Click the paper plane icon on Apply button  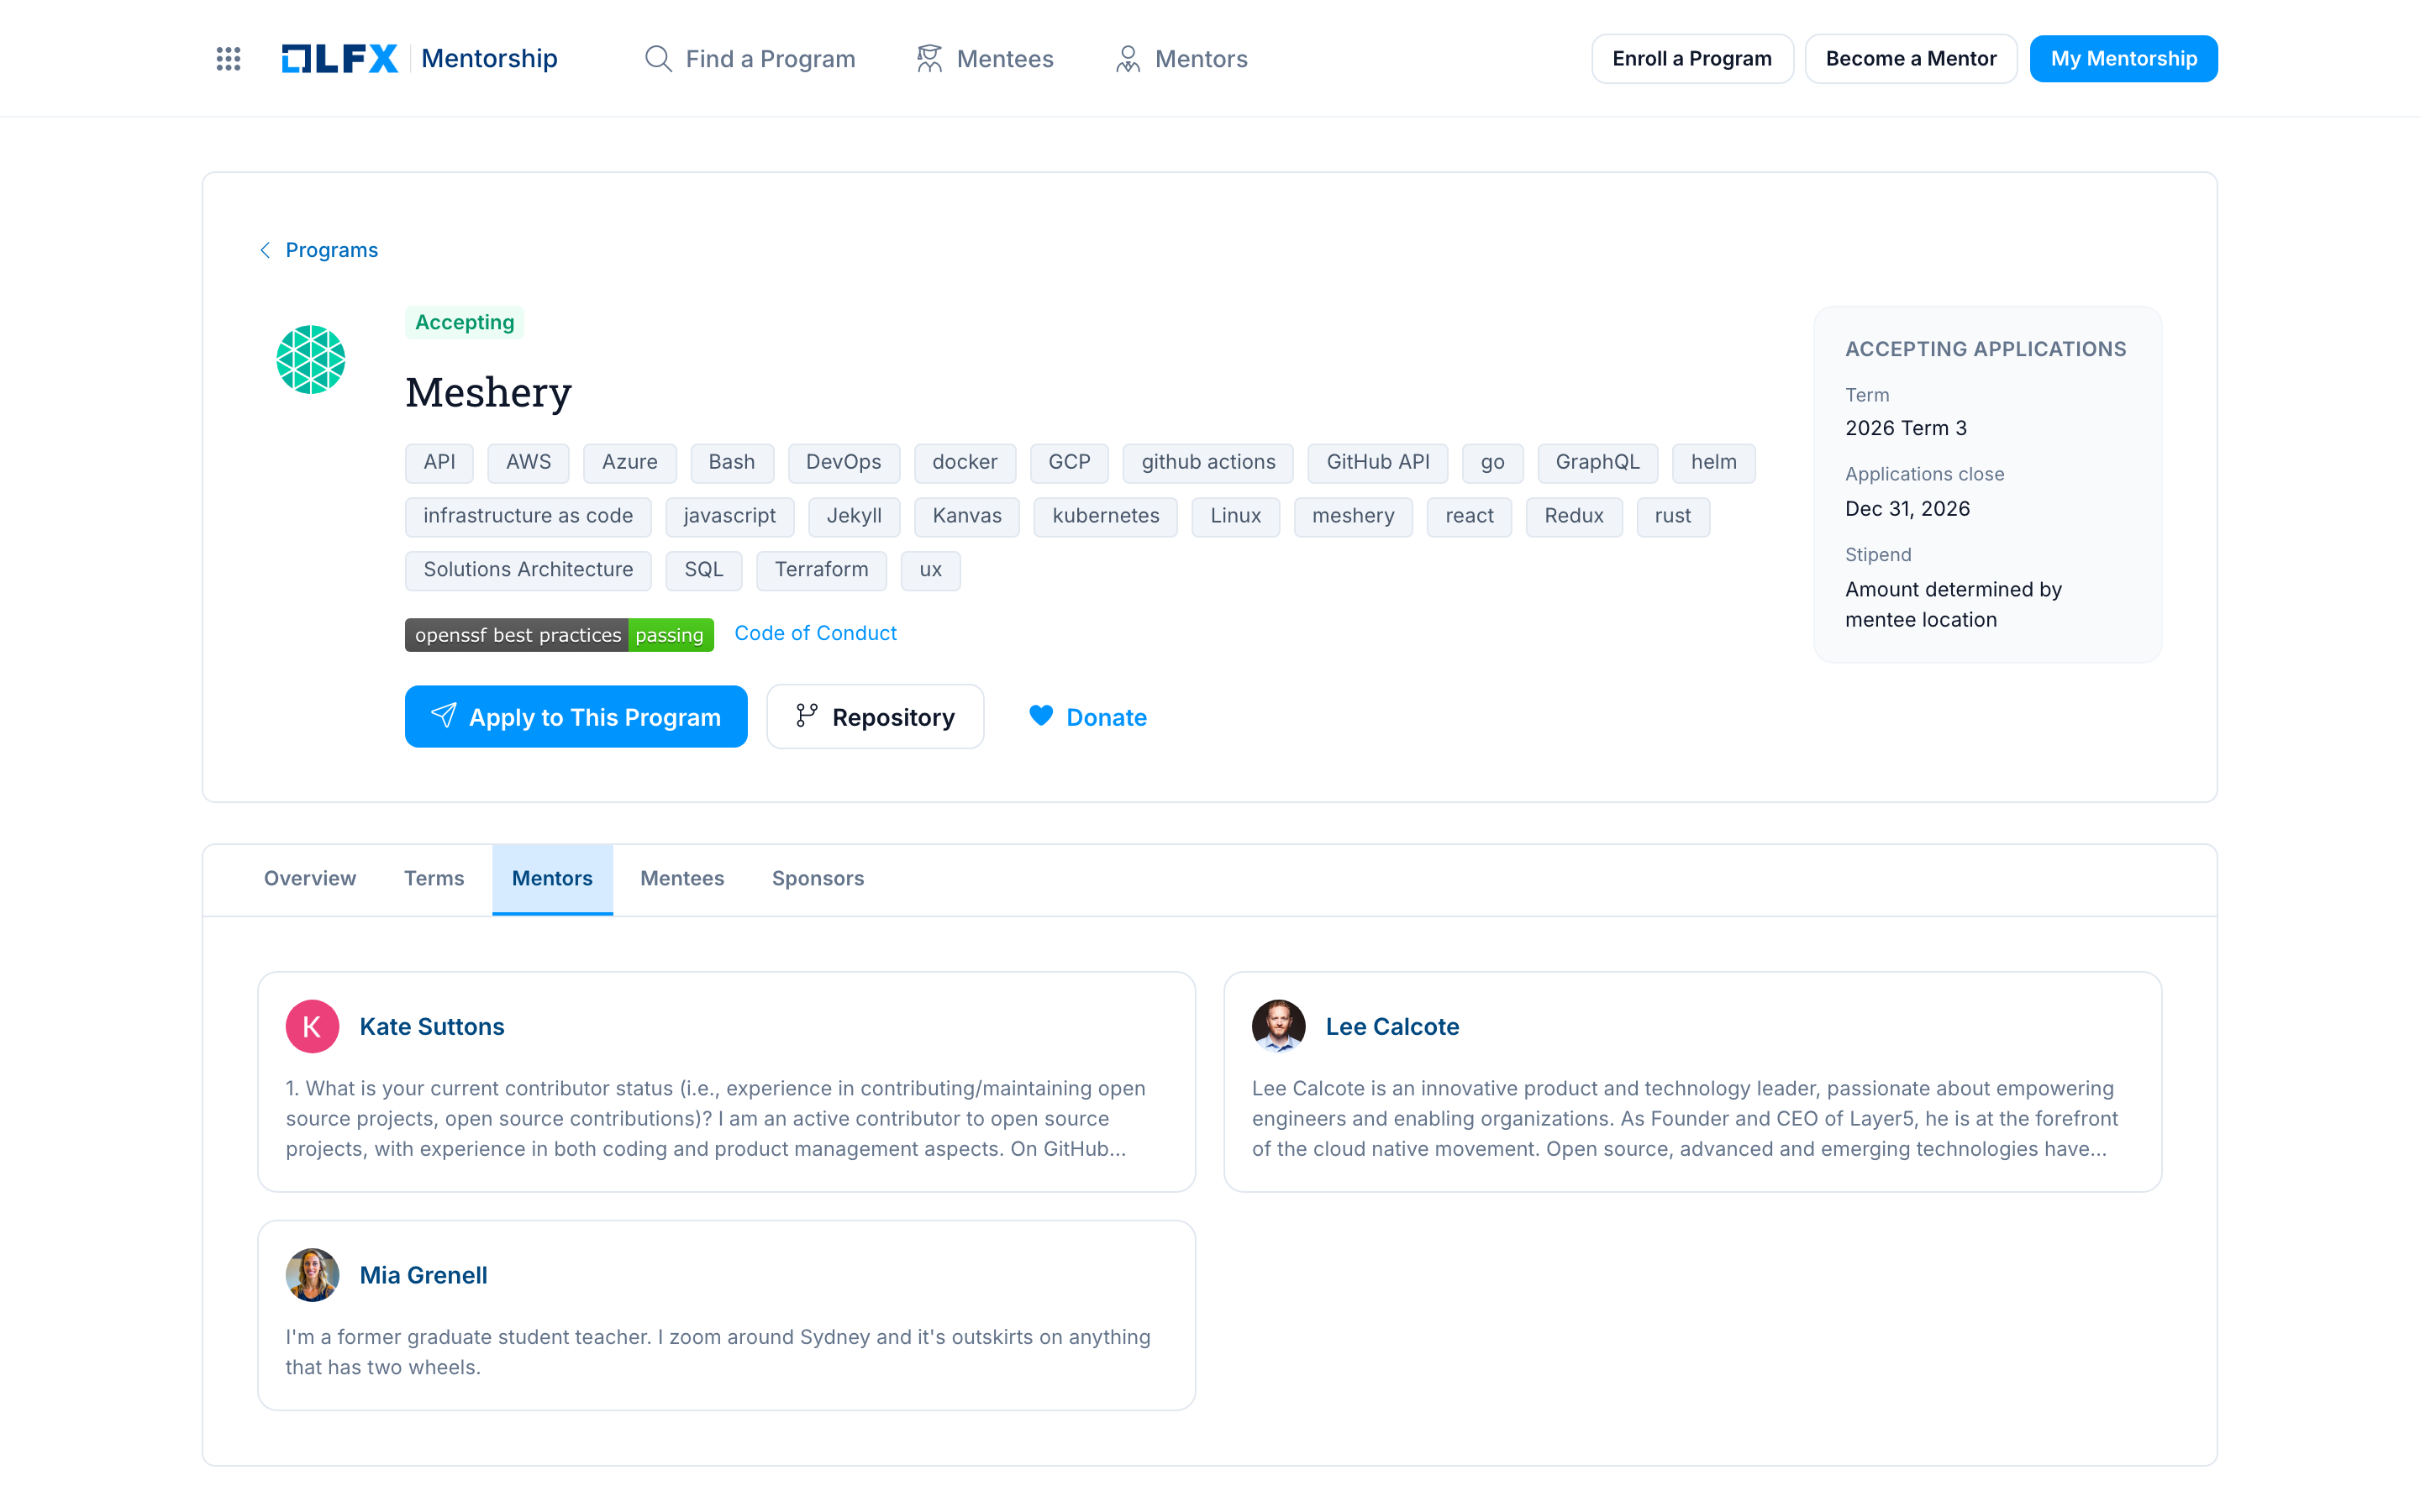click(443, 716)
